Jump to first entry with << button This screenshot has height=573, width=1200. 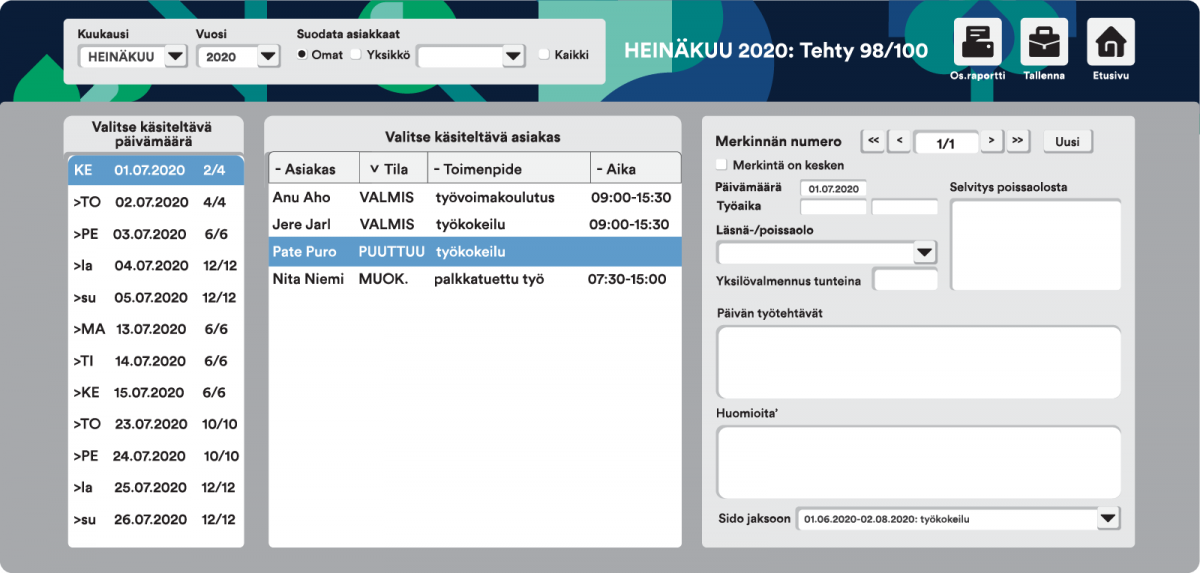coord(872,141)
